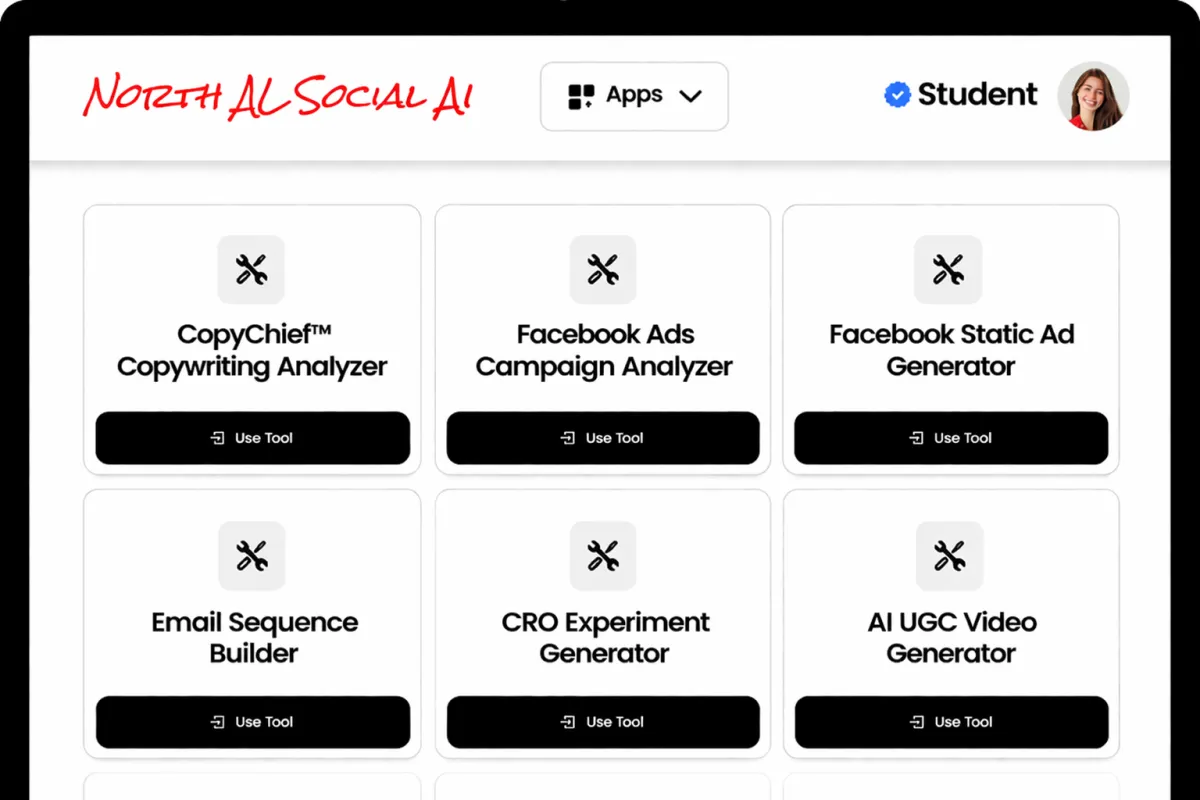1200x800 pixels.
Task: Click the CopyChief Copywriting Analyzer tools icon
Action: click(251, 269)
